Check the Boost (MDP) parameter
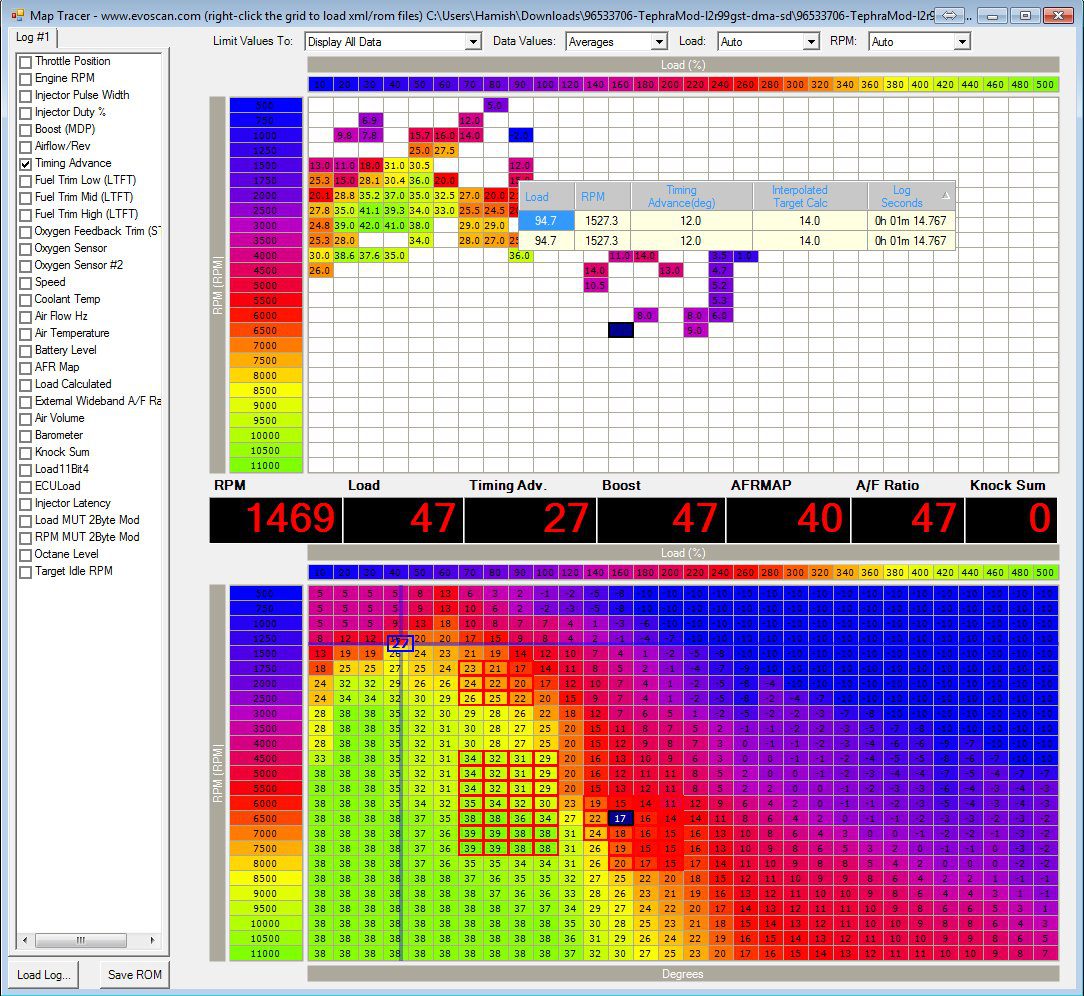The height and width of the screenshot is (996, 1084). click(26, 130)
